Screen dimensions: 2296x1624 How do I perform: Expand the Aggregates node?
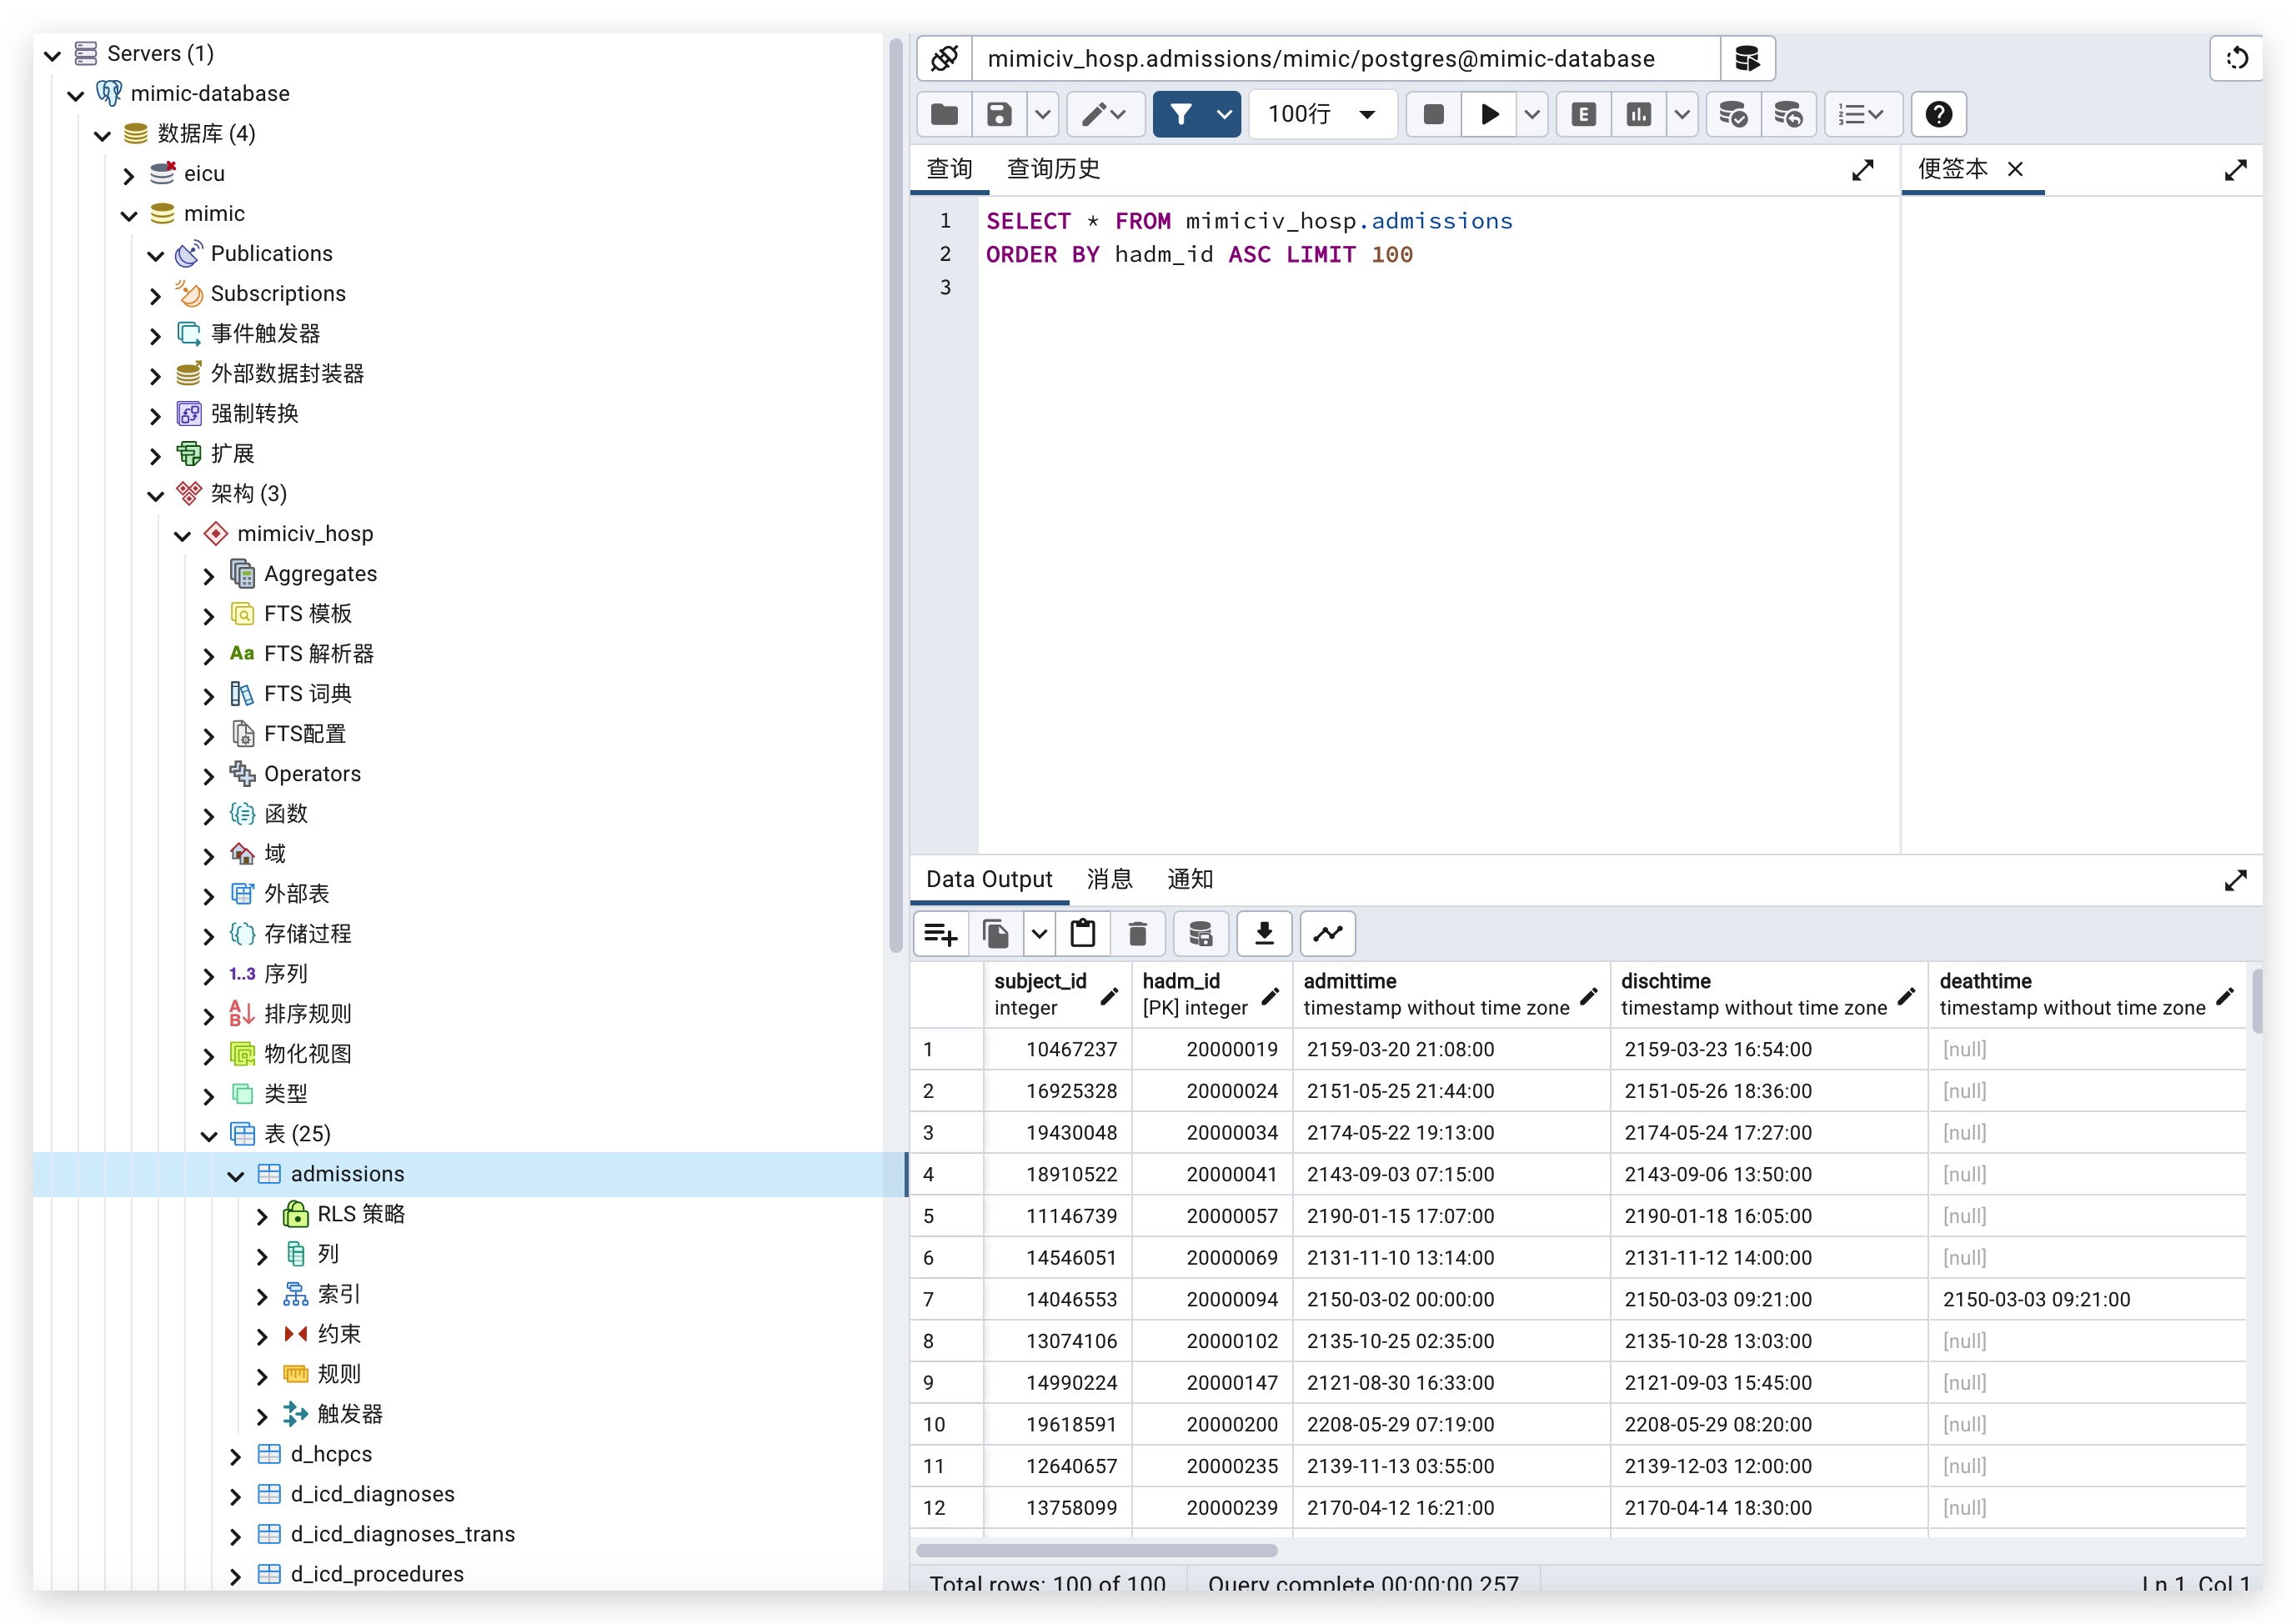[208, 575]
